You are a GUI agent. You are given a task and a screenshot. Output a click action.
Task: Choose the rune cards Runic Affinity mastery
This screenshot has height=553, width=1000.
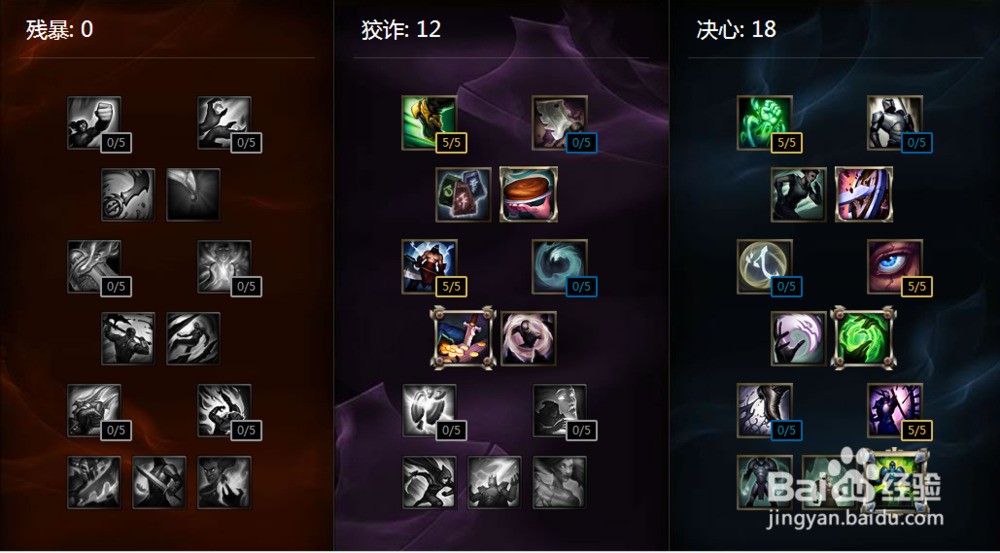pyautogui.click(x=464, y=195)
